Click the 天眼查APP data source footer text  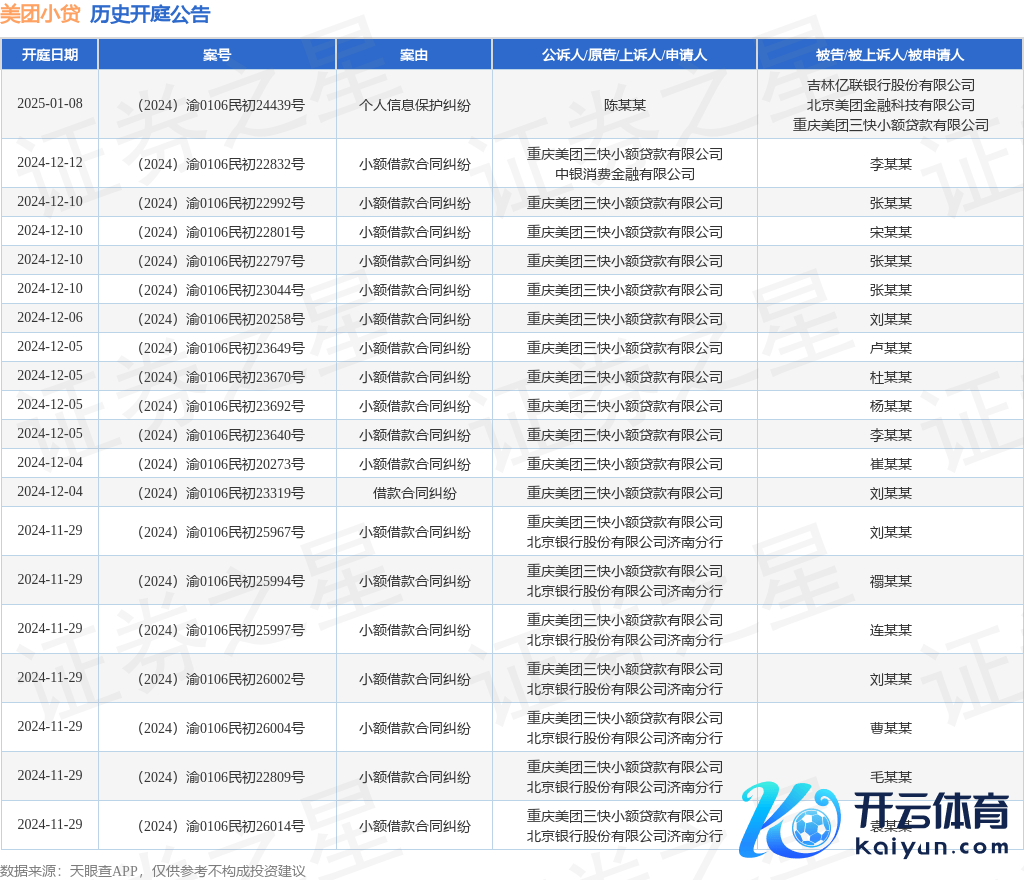(x=105, y=871)
